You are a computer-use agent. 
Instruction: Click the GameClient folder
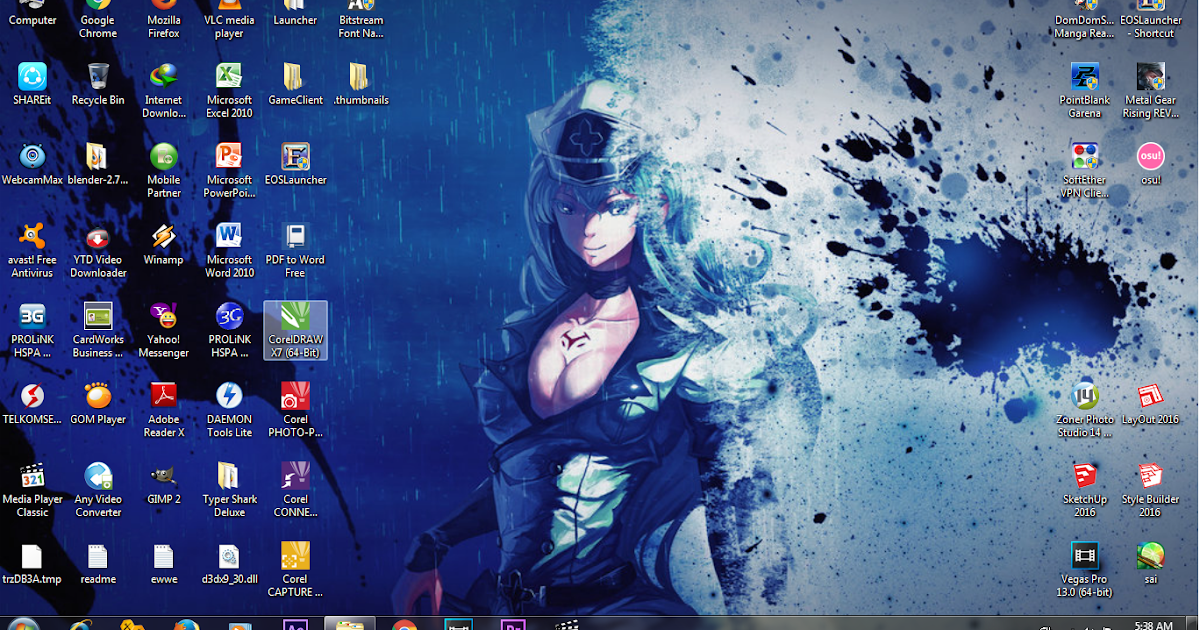(295, 84)
